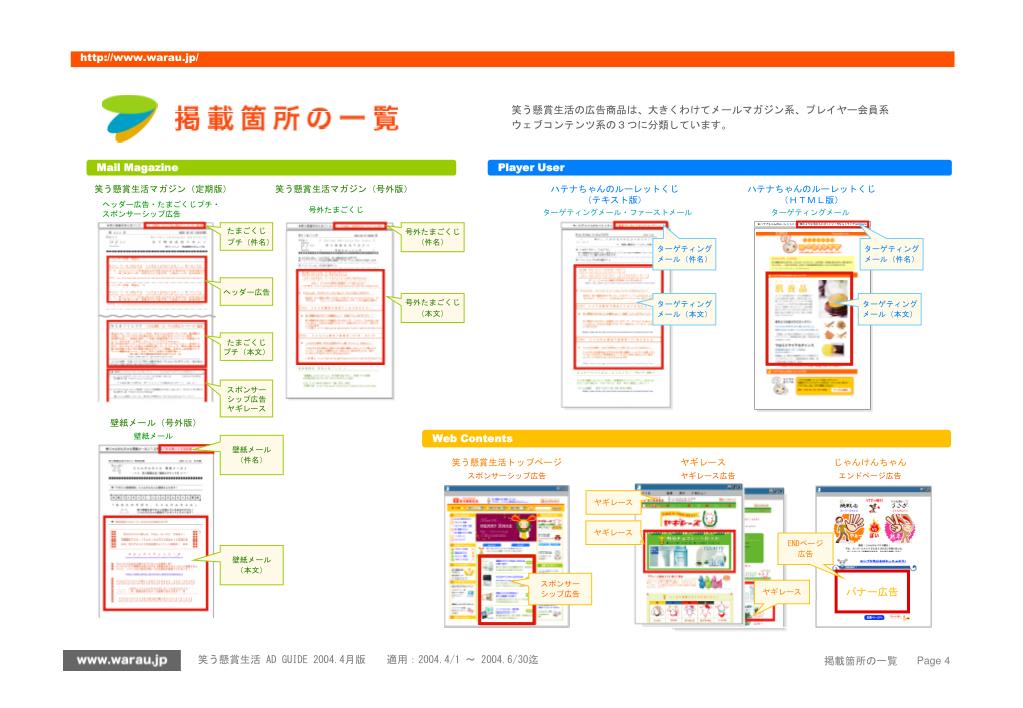1023x708 pixels.
Task: Click the たまごくじプチ(件名) callout label
Action: point(247,236)
